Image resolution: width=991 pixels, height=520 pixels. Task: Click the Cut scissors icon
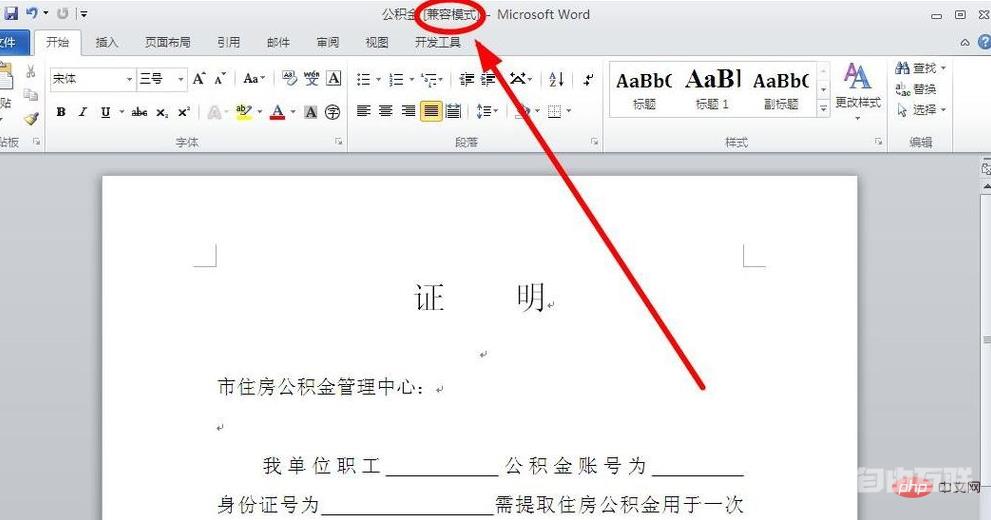click(31, 72)
